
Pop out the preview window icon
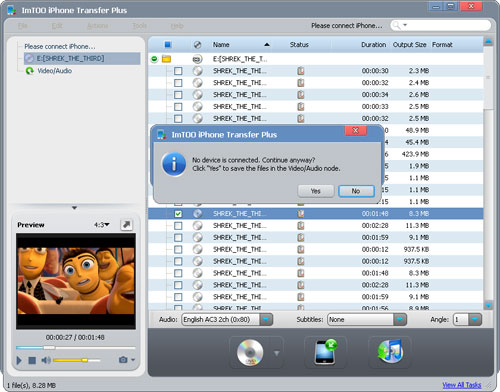point(126,225)
